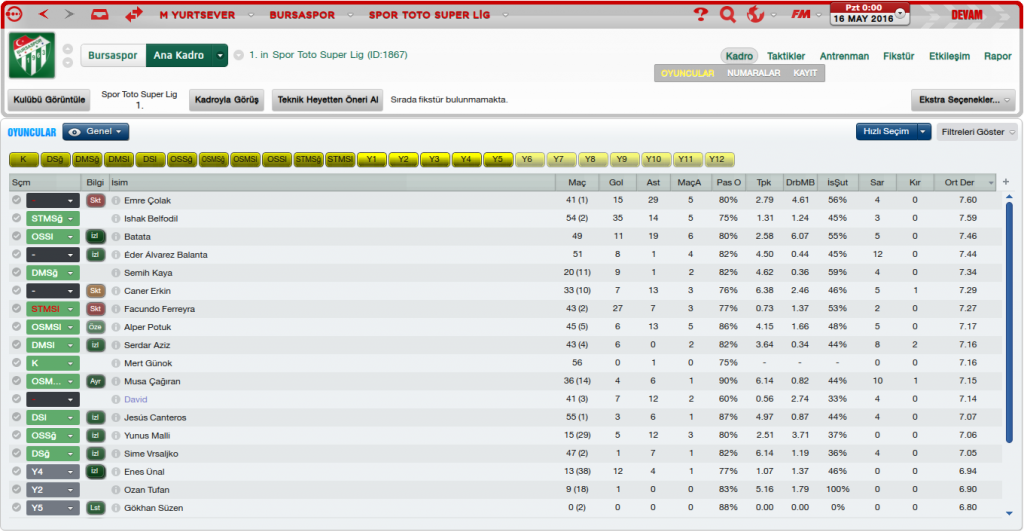
Task: Click the Skt badge next to Caner Erkin
Action: 95,291
